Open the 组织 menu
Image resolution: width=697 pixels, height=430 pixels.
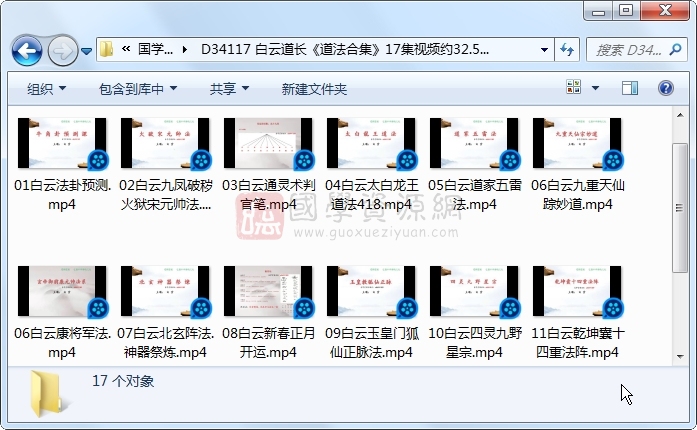click(46, 89)
